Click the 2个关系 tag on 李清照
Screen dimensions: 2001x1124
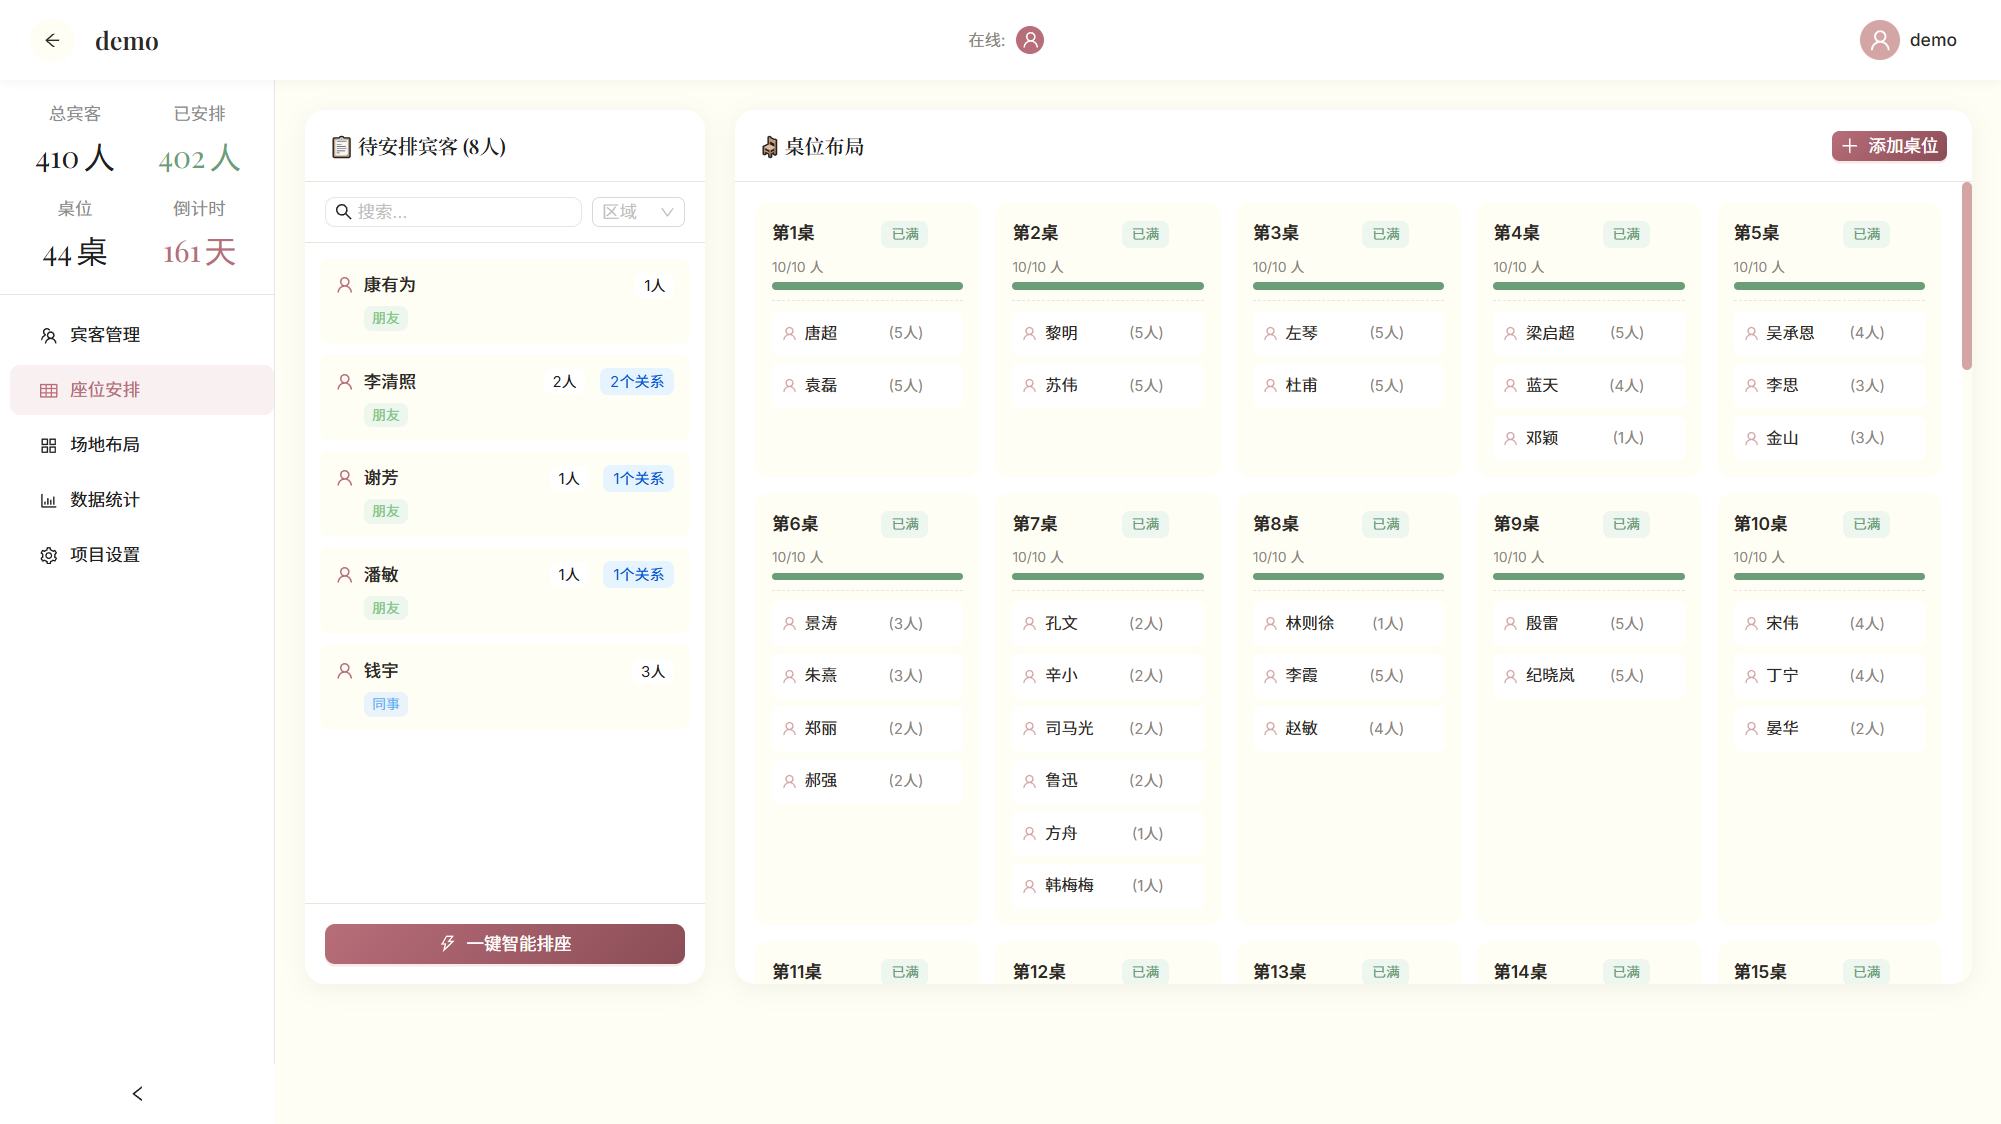coord(637,382)
